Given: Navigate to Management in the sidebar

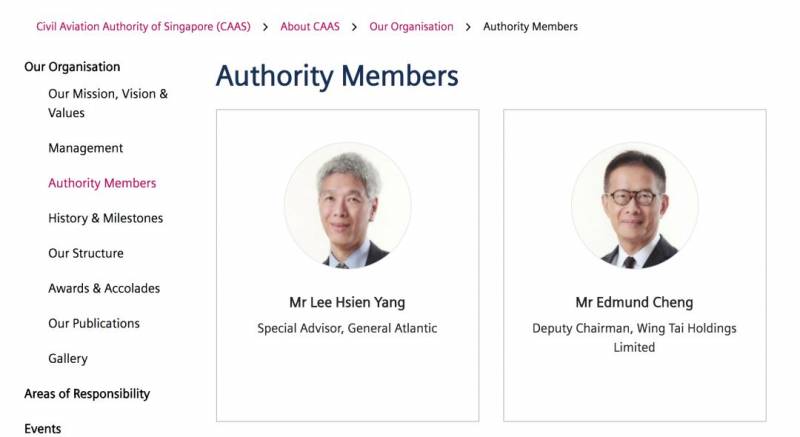Looking at the screenshot, I should click(x=86, y=148).
